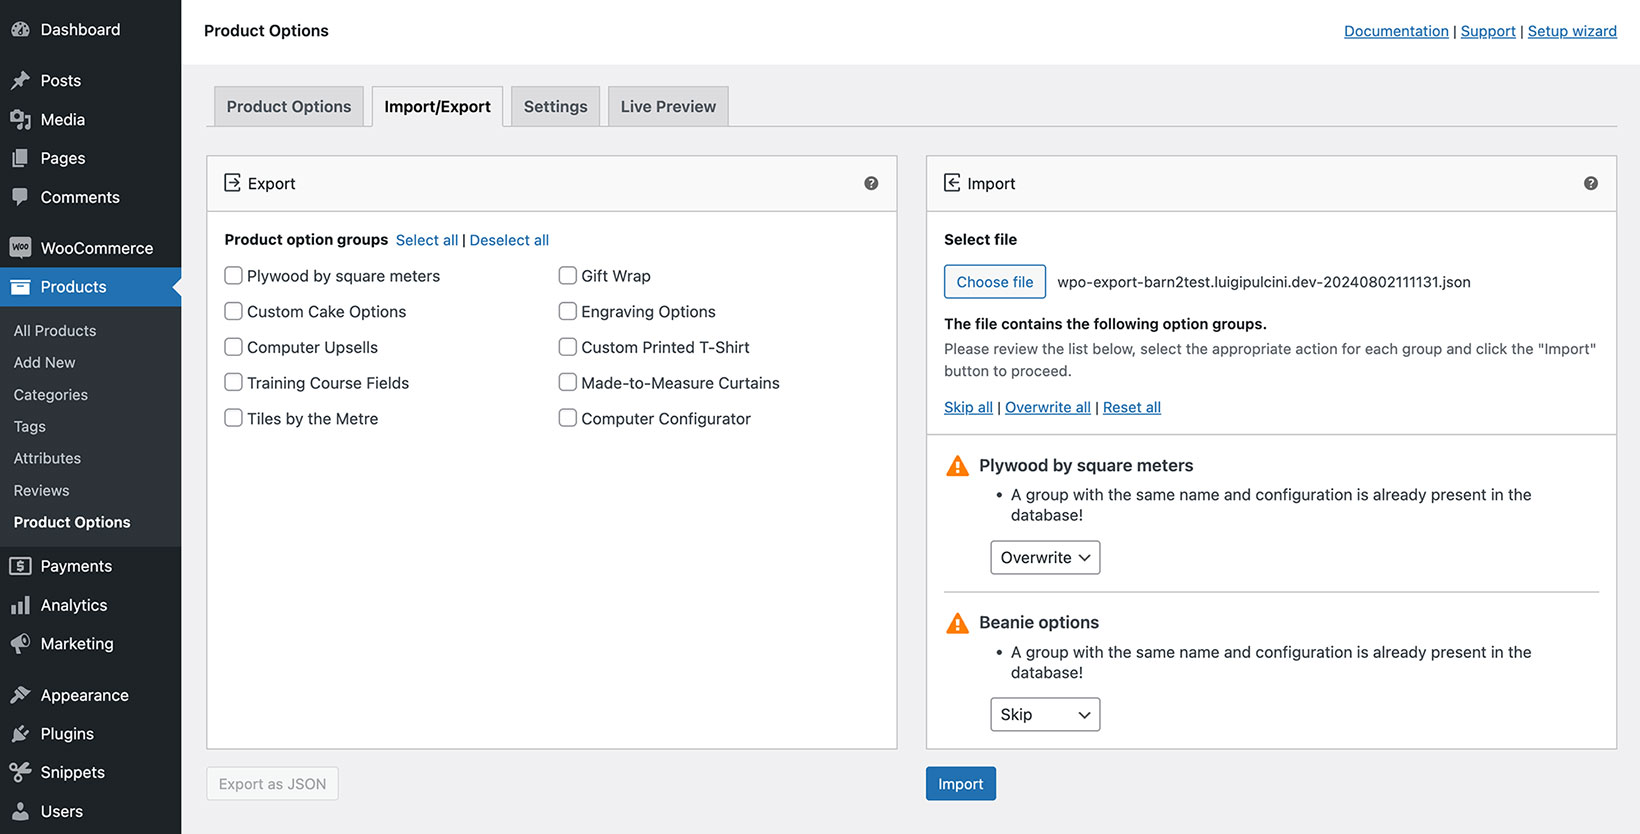Click the Marketing megaphone icon
1640x834 pixels.
point(20,644)
